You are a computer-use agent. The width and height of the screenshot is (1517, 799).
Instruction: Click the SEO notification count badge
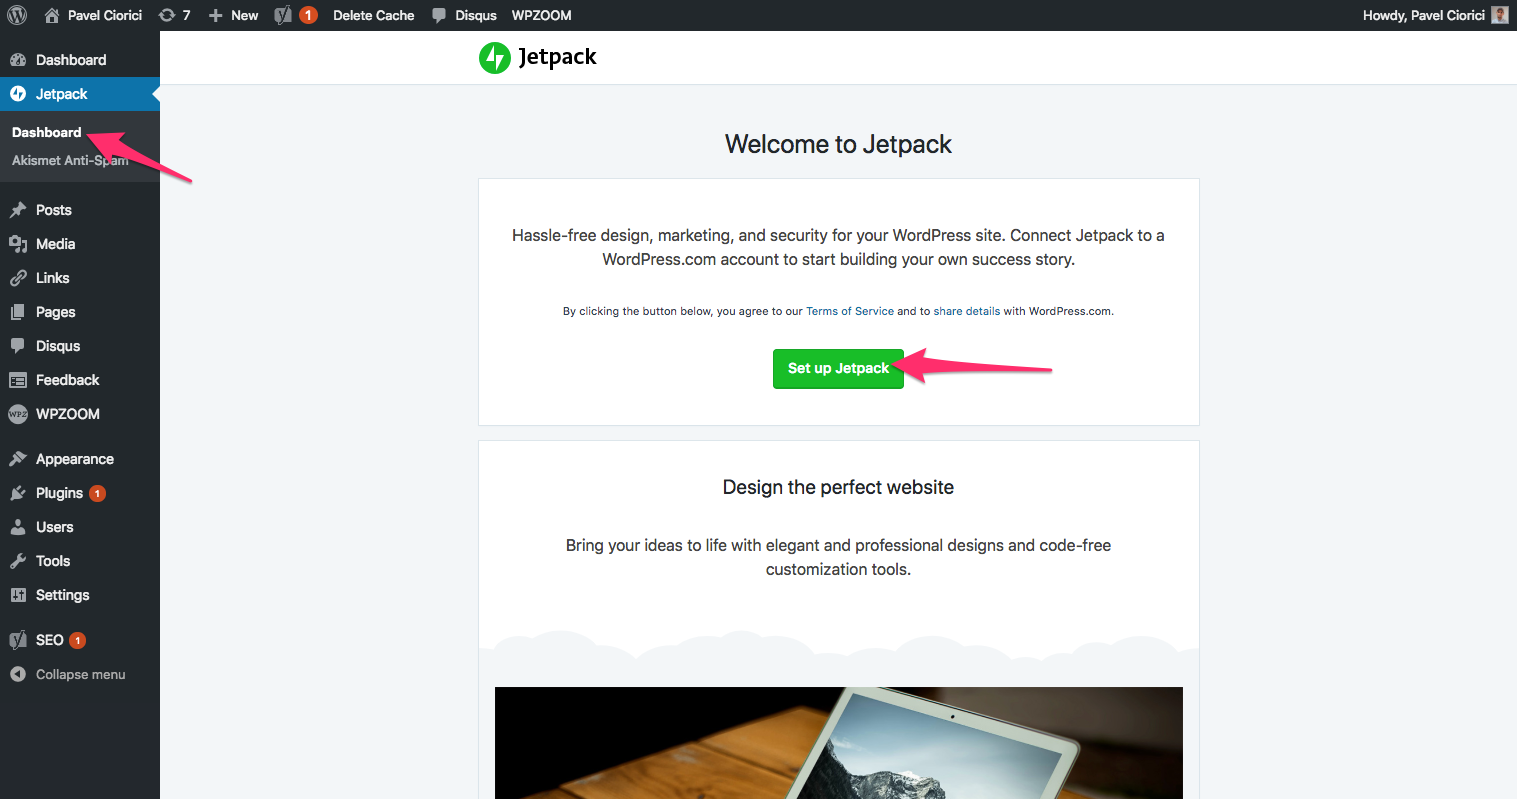click(77, 640)
